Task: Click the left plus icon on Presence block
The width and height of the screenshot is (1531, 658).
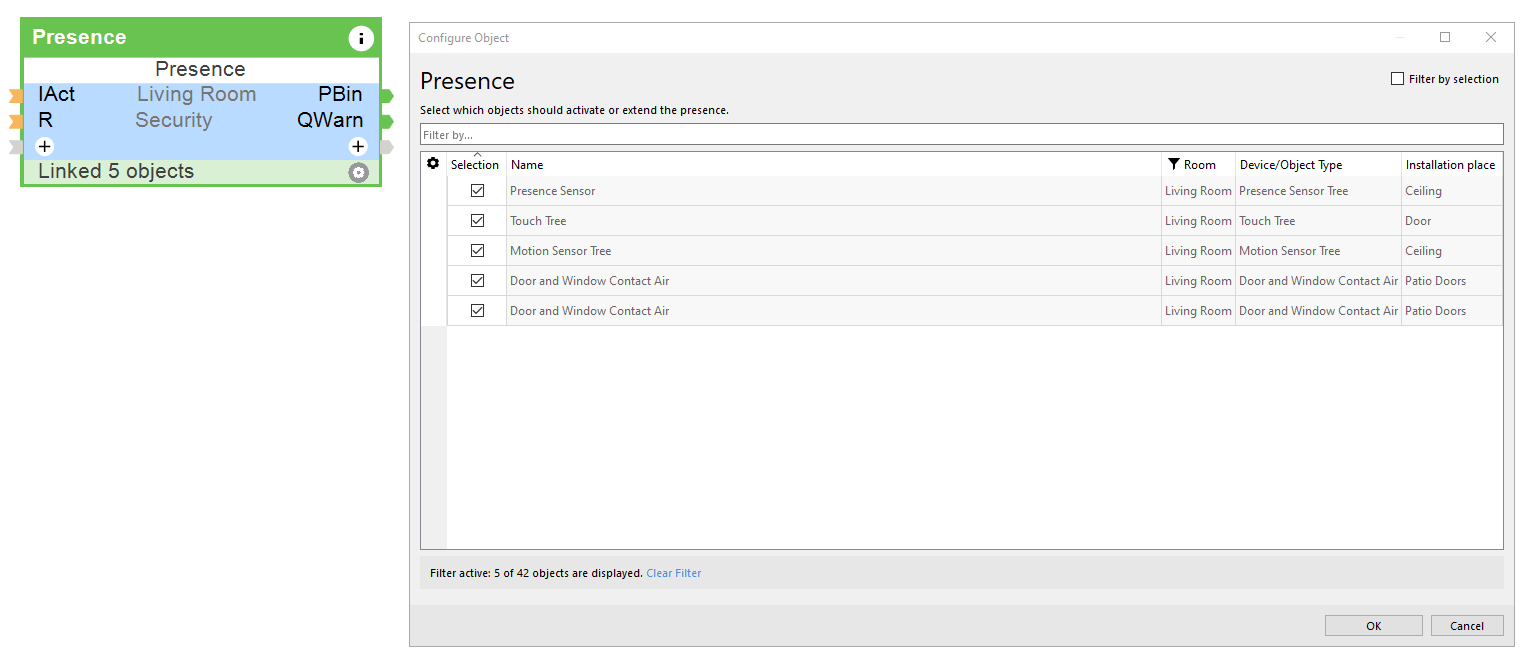Action: (x=44, y=147)
